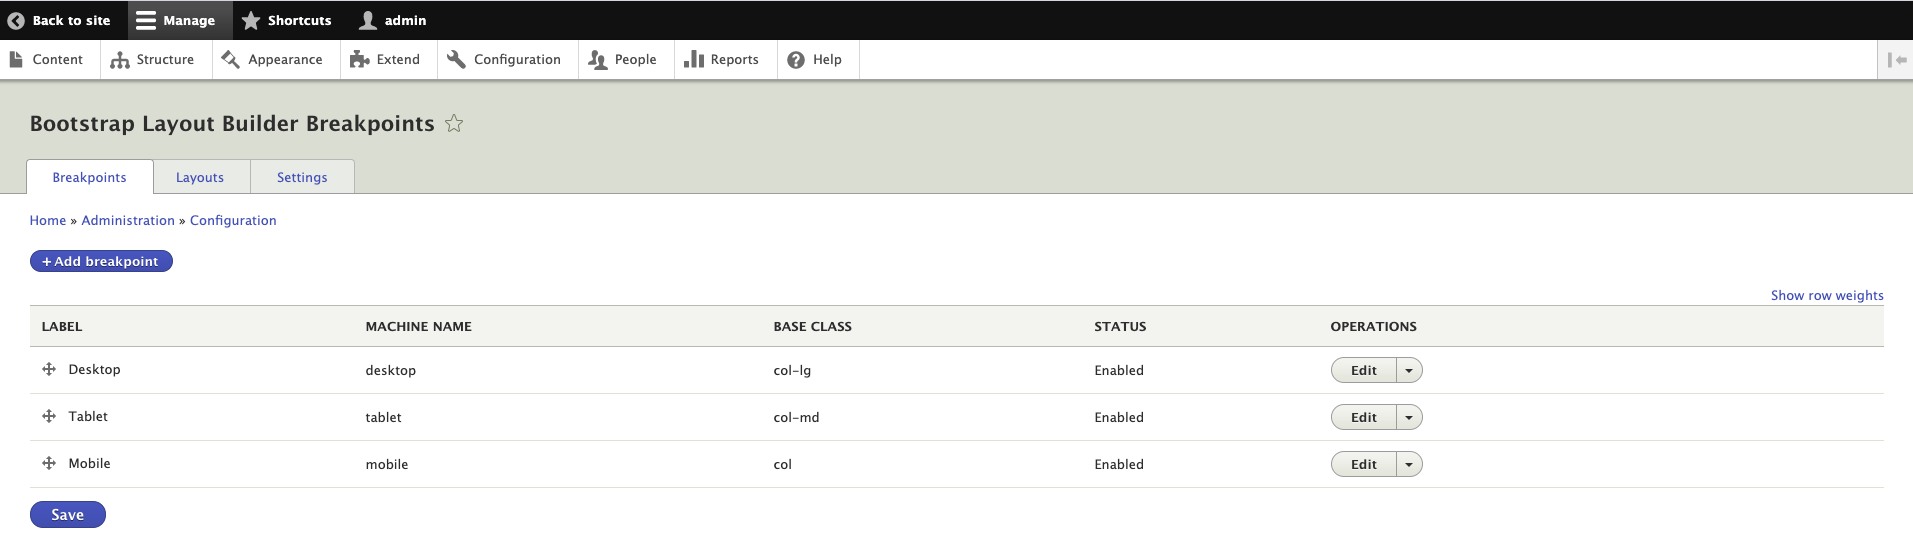The width and height of the screenshot is (1913, 551).
Task: Expand Tablet row operations dropdown arrow
Action: [x=1409, y=418]
